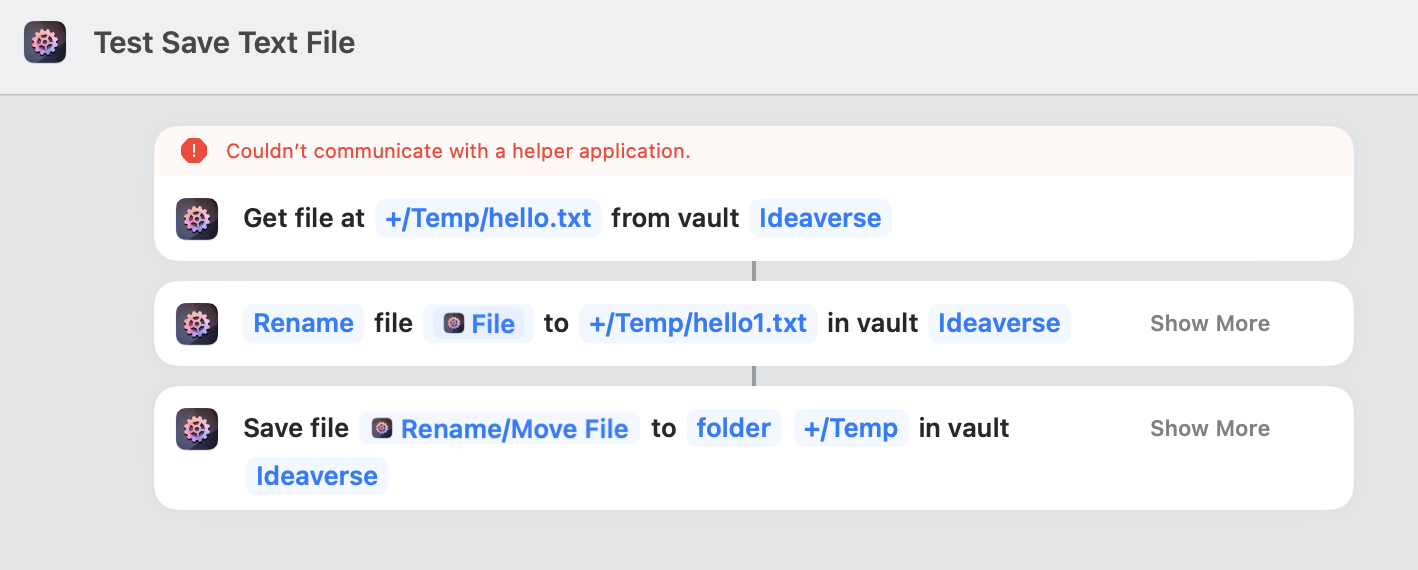Select Ideaverse vault in Rename action
The image size is (1418, 570).
click(998, 323)
